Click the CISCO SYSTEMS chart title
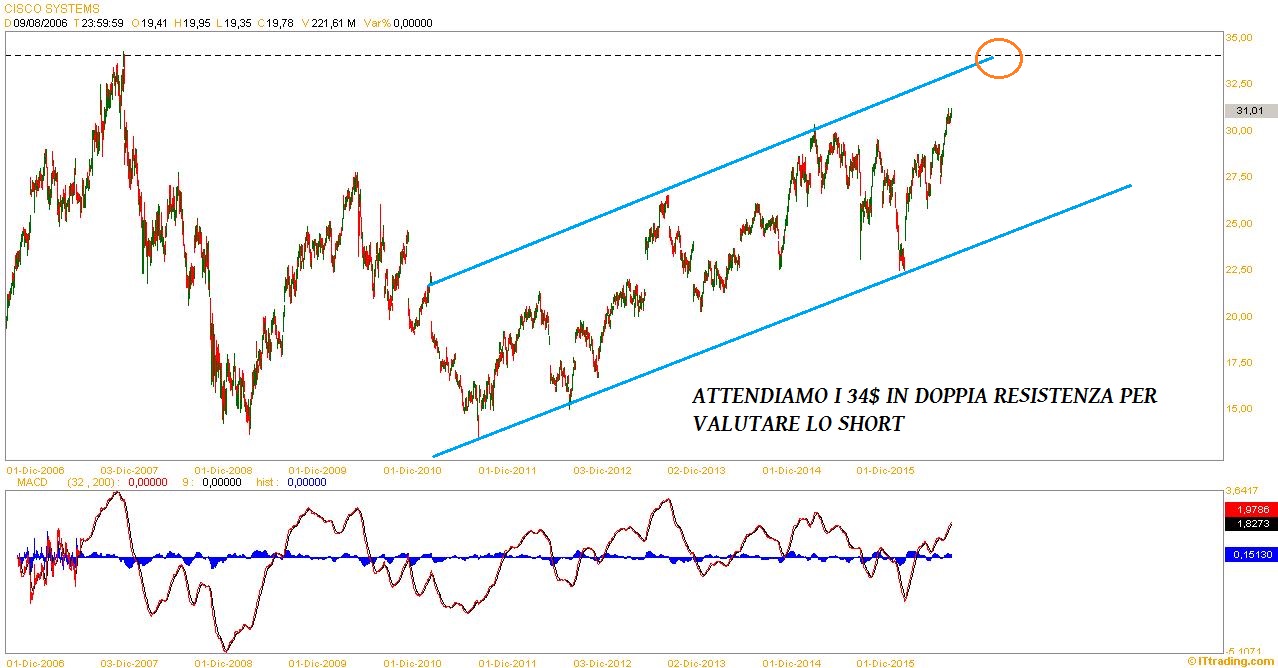Viewport: 1278px width, 668px height. tap(52, 8)
